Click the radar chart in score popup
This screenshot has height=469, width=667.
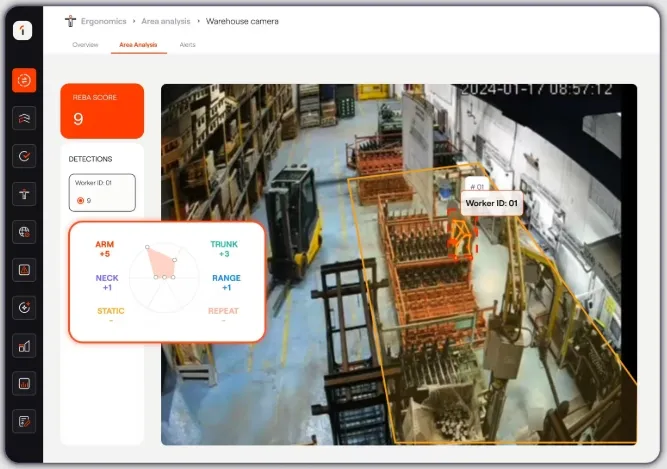coord(164,277)
